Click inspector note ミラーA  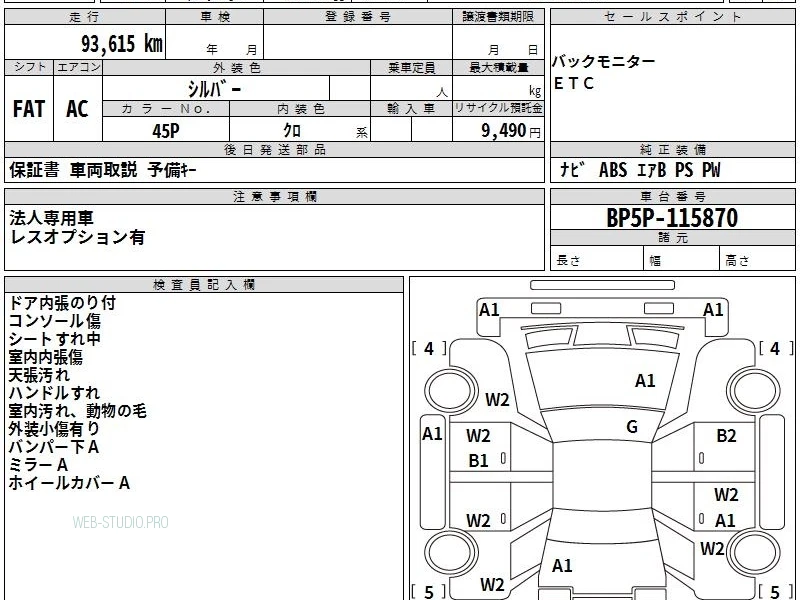click(x=38, y=465)
